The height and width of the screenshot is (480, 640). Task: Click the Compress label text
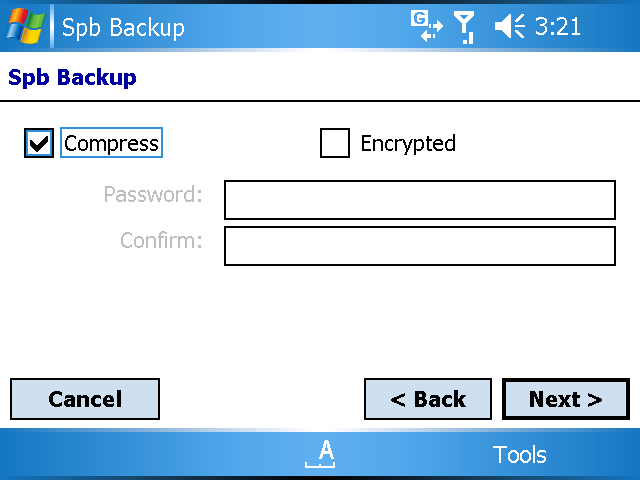tap(111, 143)
